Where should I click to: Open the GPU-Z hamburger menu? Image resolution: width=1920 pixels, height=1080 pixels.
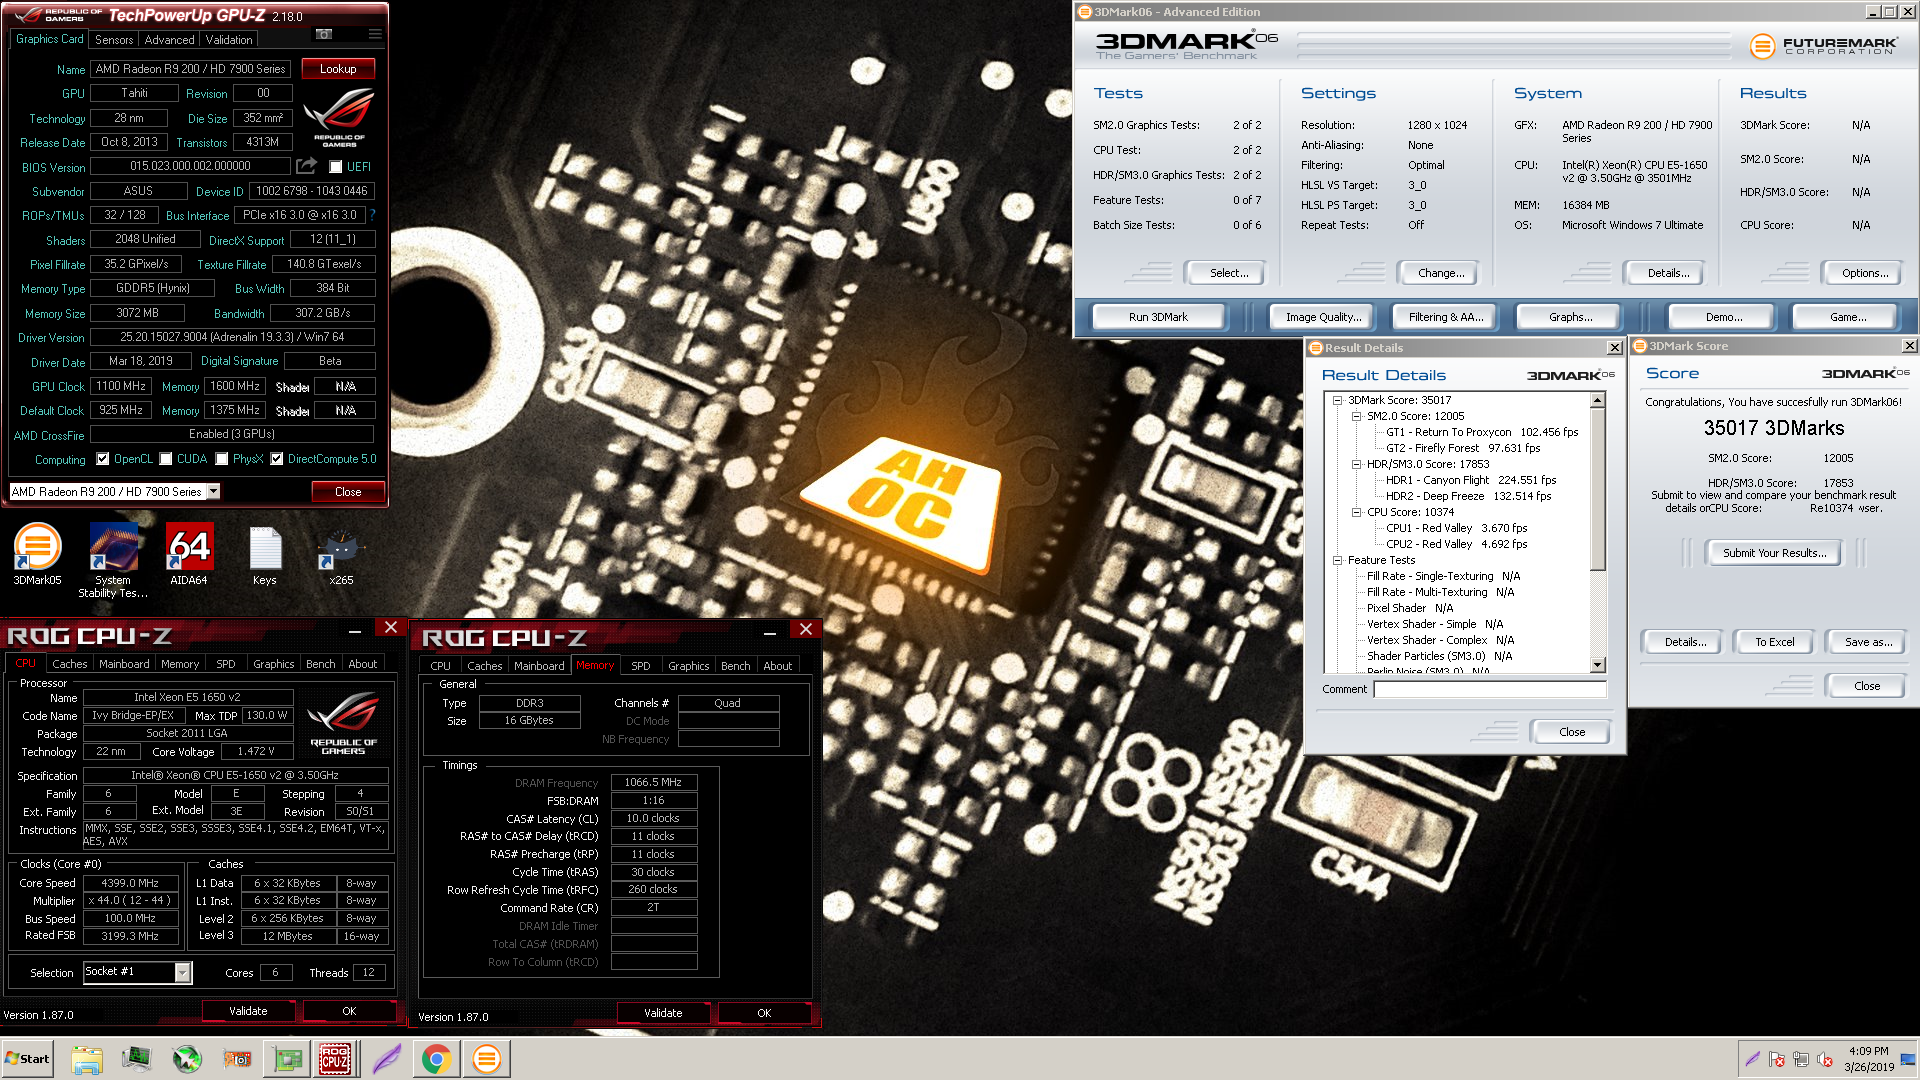[375, 34]
